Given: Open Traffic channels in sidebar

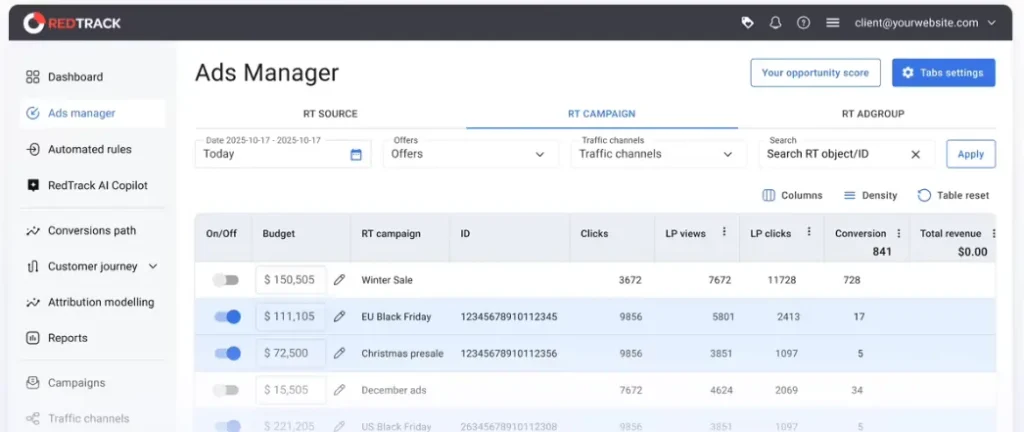Looking at the screenshot, I should pos(88,418).
